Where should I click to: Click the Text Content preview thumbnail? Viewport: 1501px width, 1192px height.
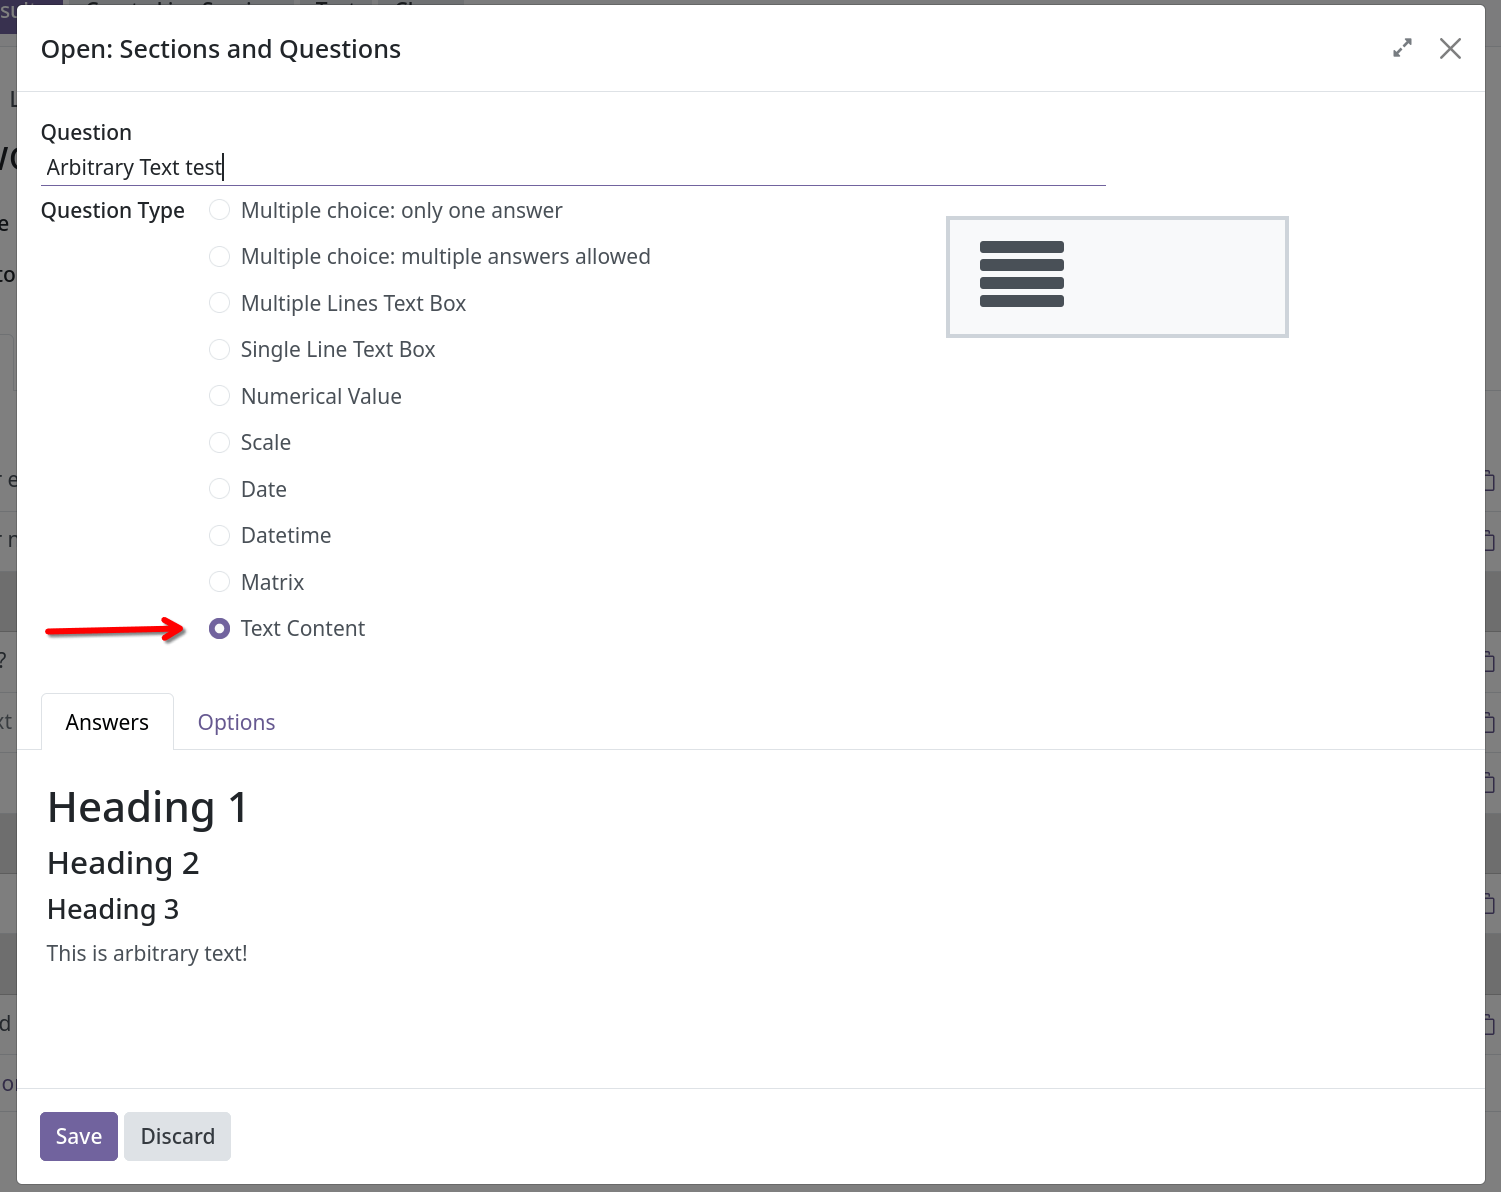[1117, 276]
